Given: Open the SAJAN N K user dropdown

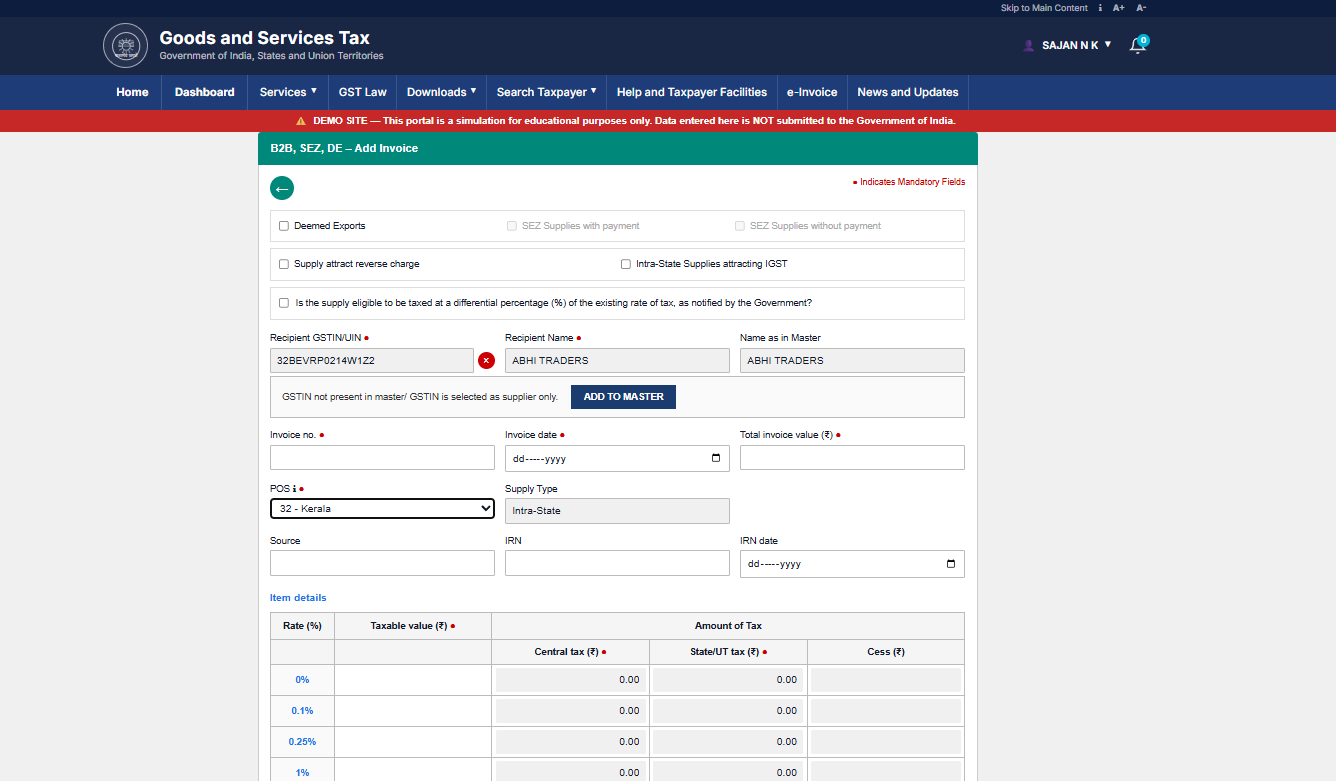Looking at the screenshot, I should coord(1076,45).
